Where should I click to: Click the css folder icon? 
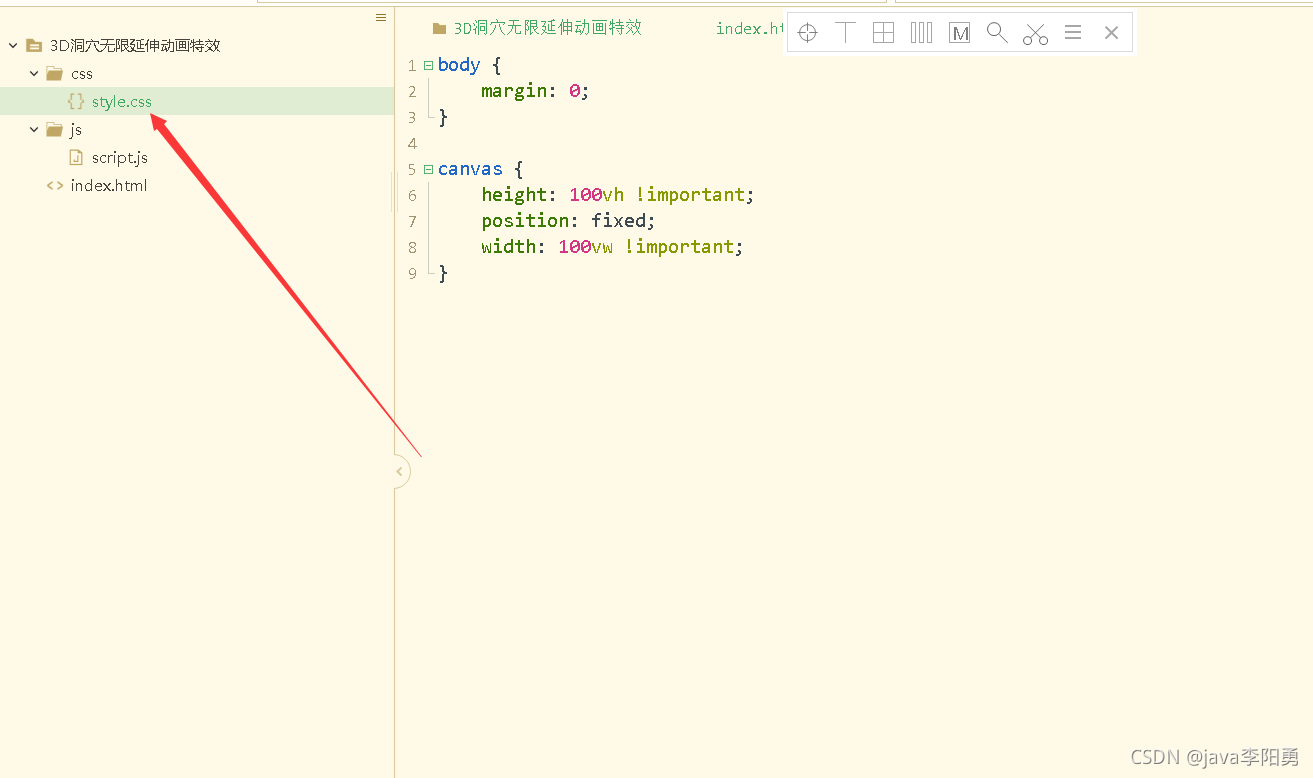55,74
